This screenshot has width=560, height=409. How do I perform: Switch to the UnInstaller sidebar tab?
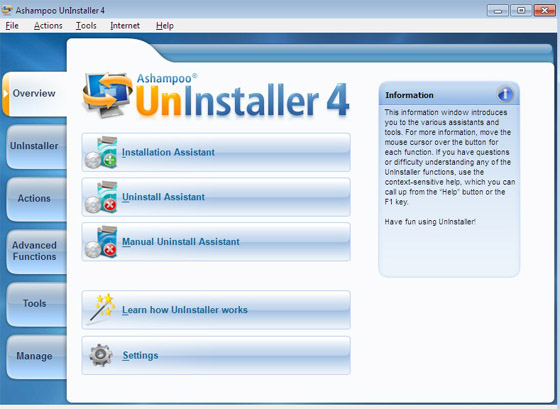[36, 146]
